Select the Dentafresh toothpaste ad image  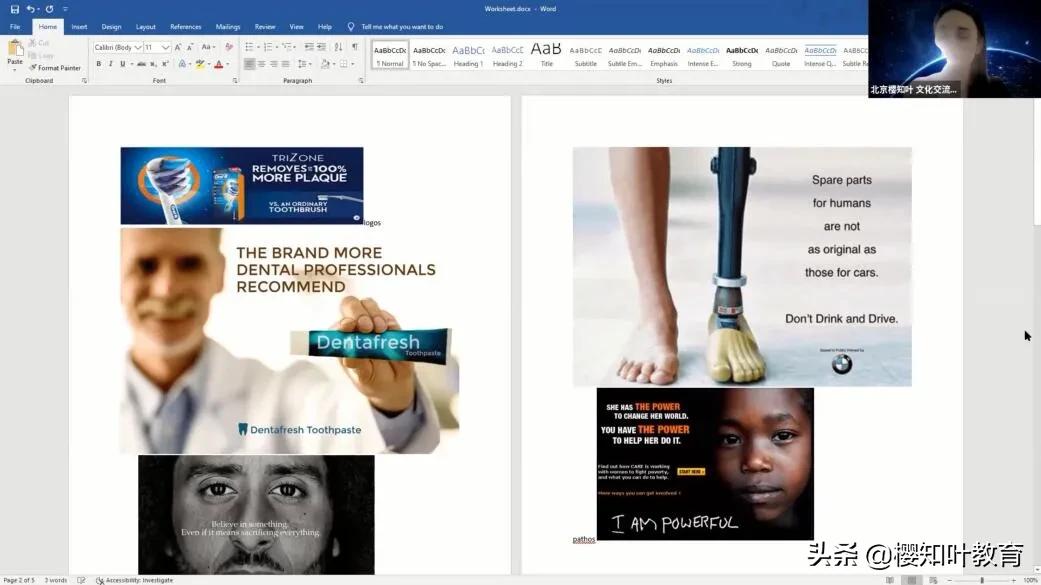click(x=289, y=341)
